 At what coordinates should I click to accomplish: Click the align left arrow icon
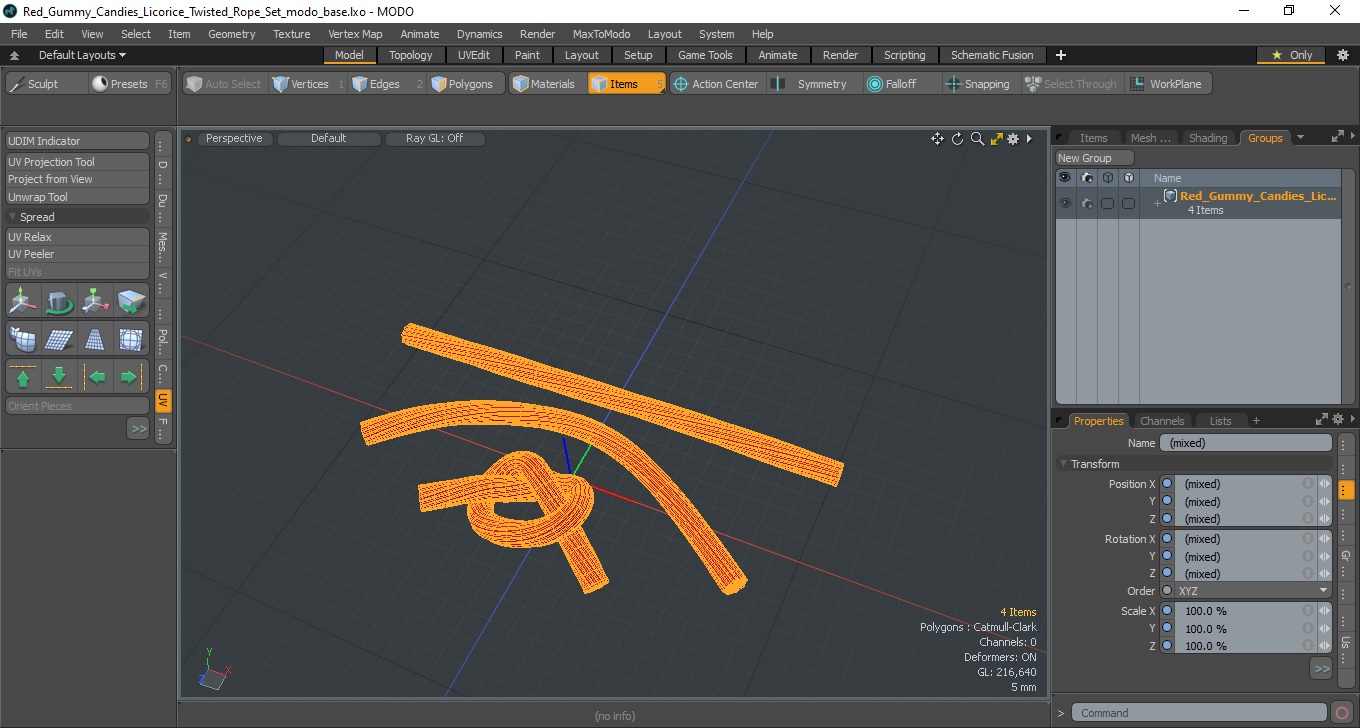coord(97,377)
